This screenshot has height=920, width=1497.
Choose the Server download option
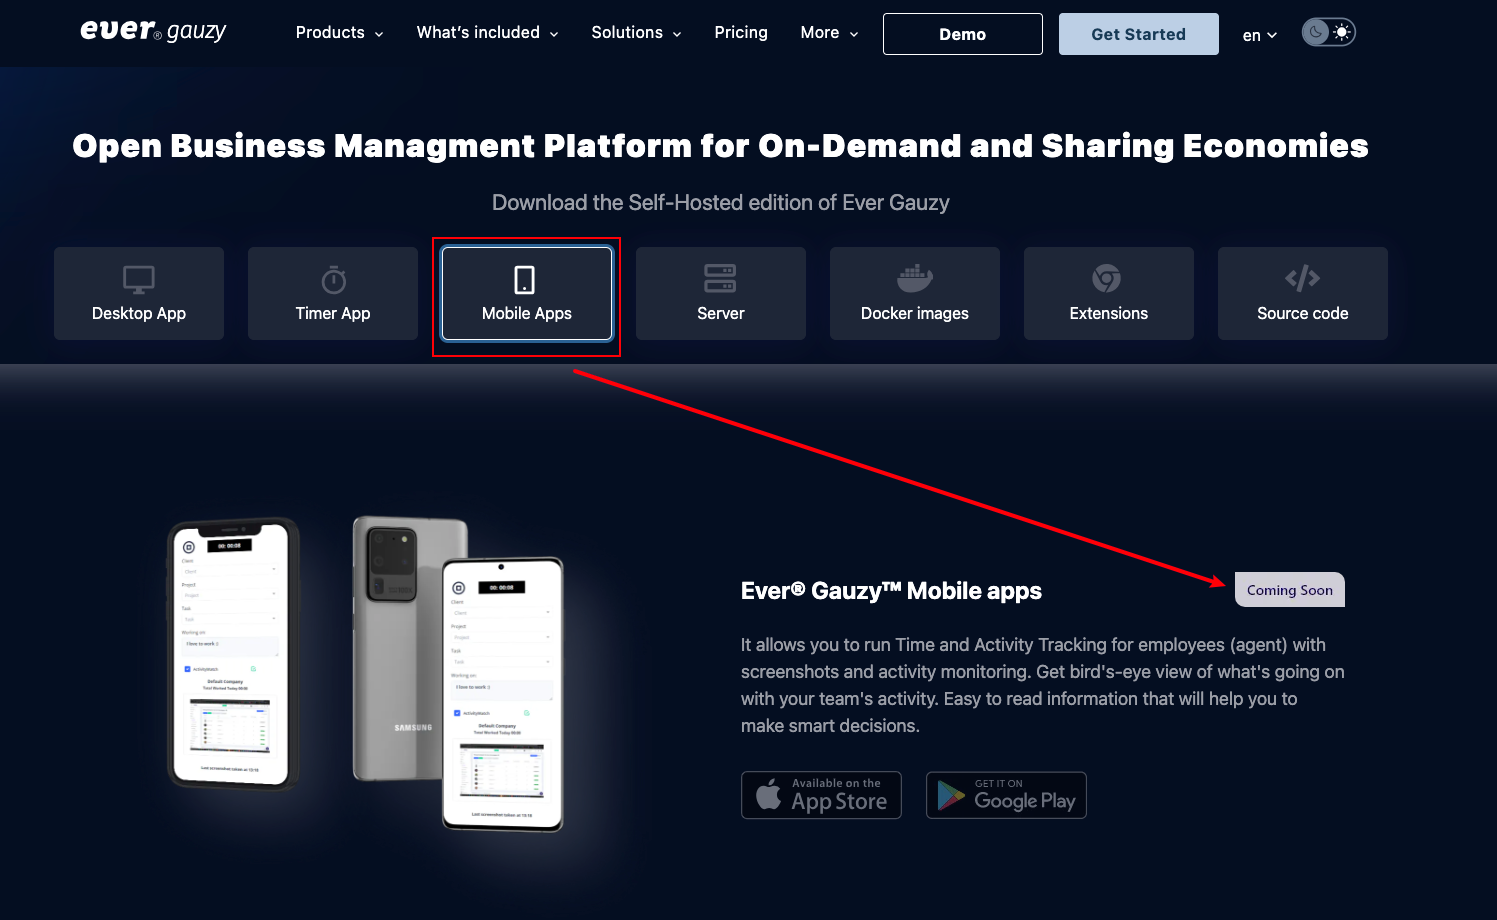click(x=720, y=293)
